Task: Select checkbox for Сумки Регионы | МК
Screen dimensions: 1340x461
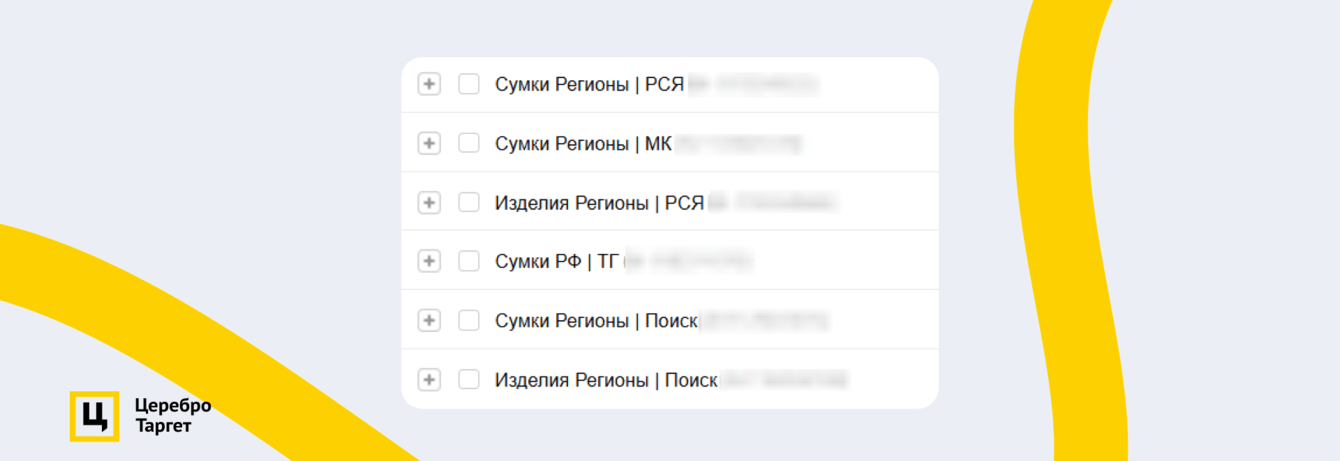Action: pos(469,143)
